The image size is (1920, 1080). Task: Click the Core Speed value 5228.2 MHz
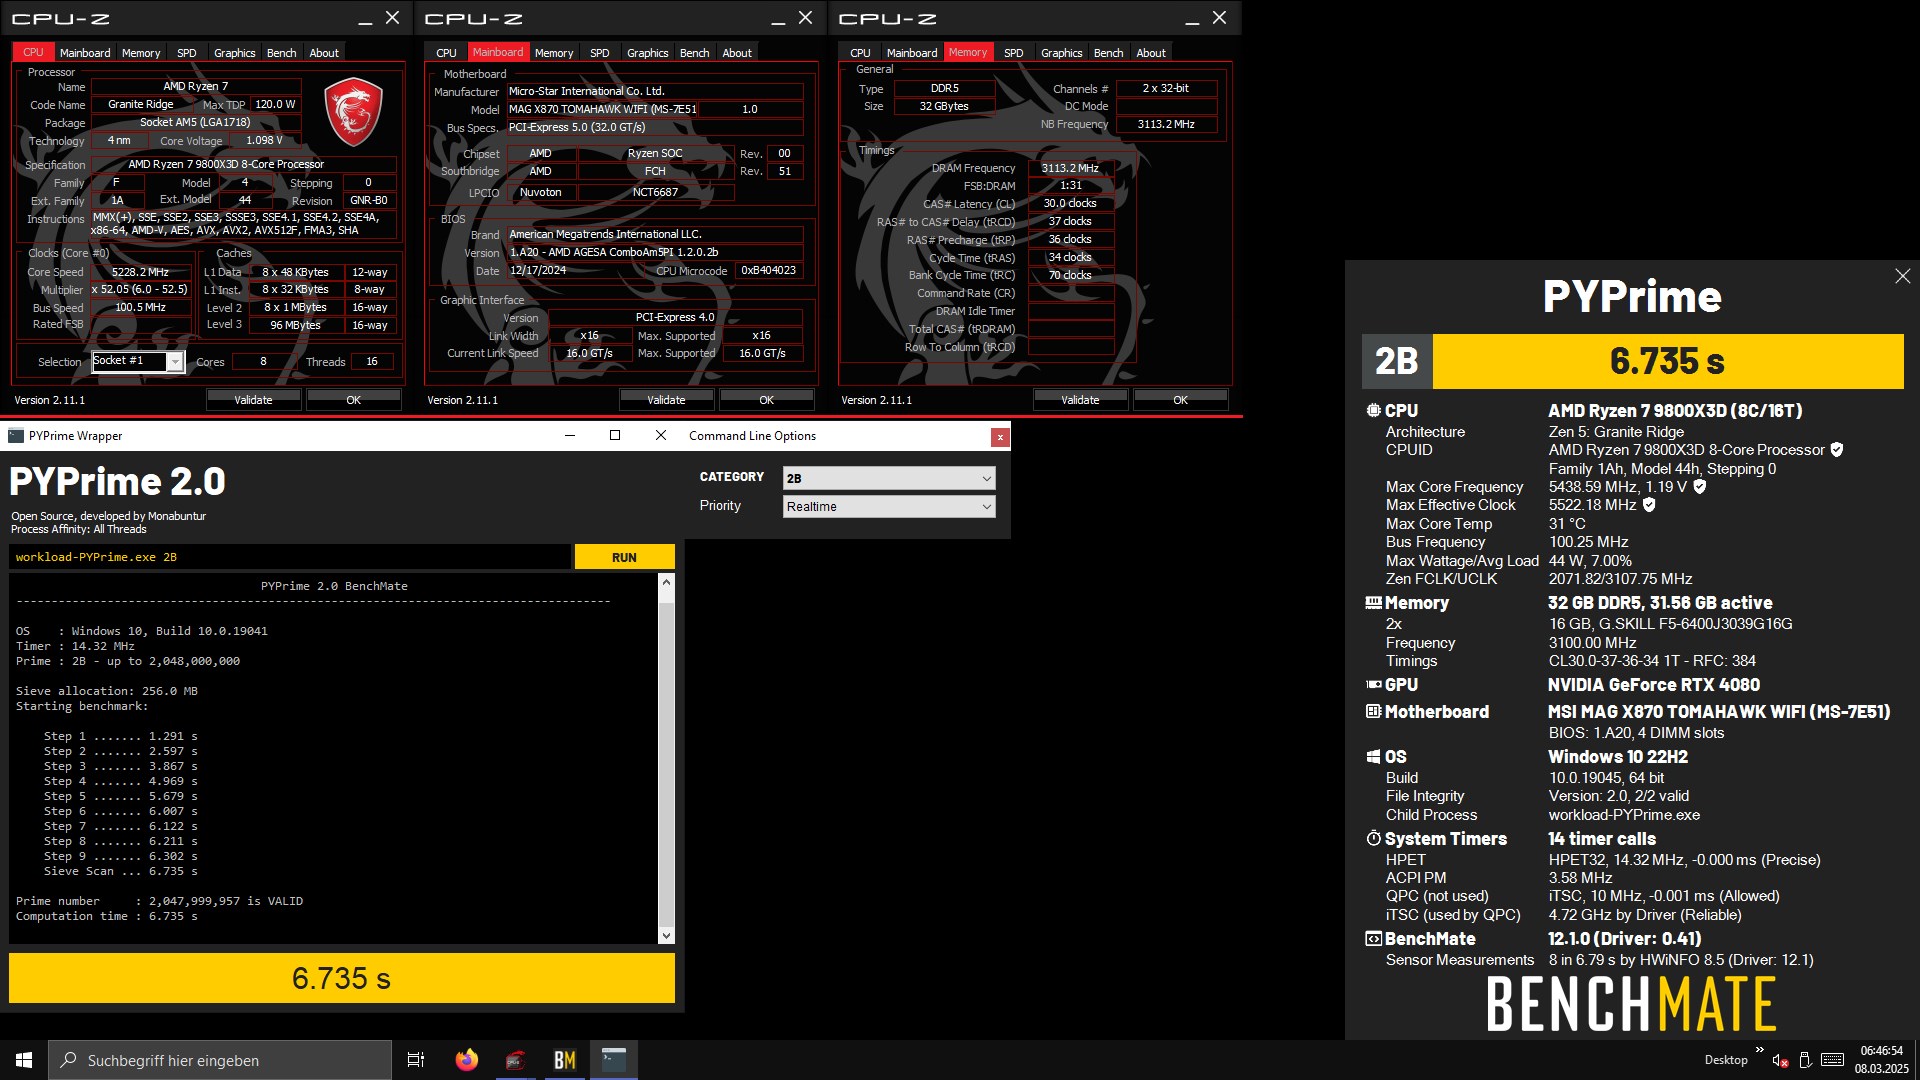(x=140, y=272)
